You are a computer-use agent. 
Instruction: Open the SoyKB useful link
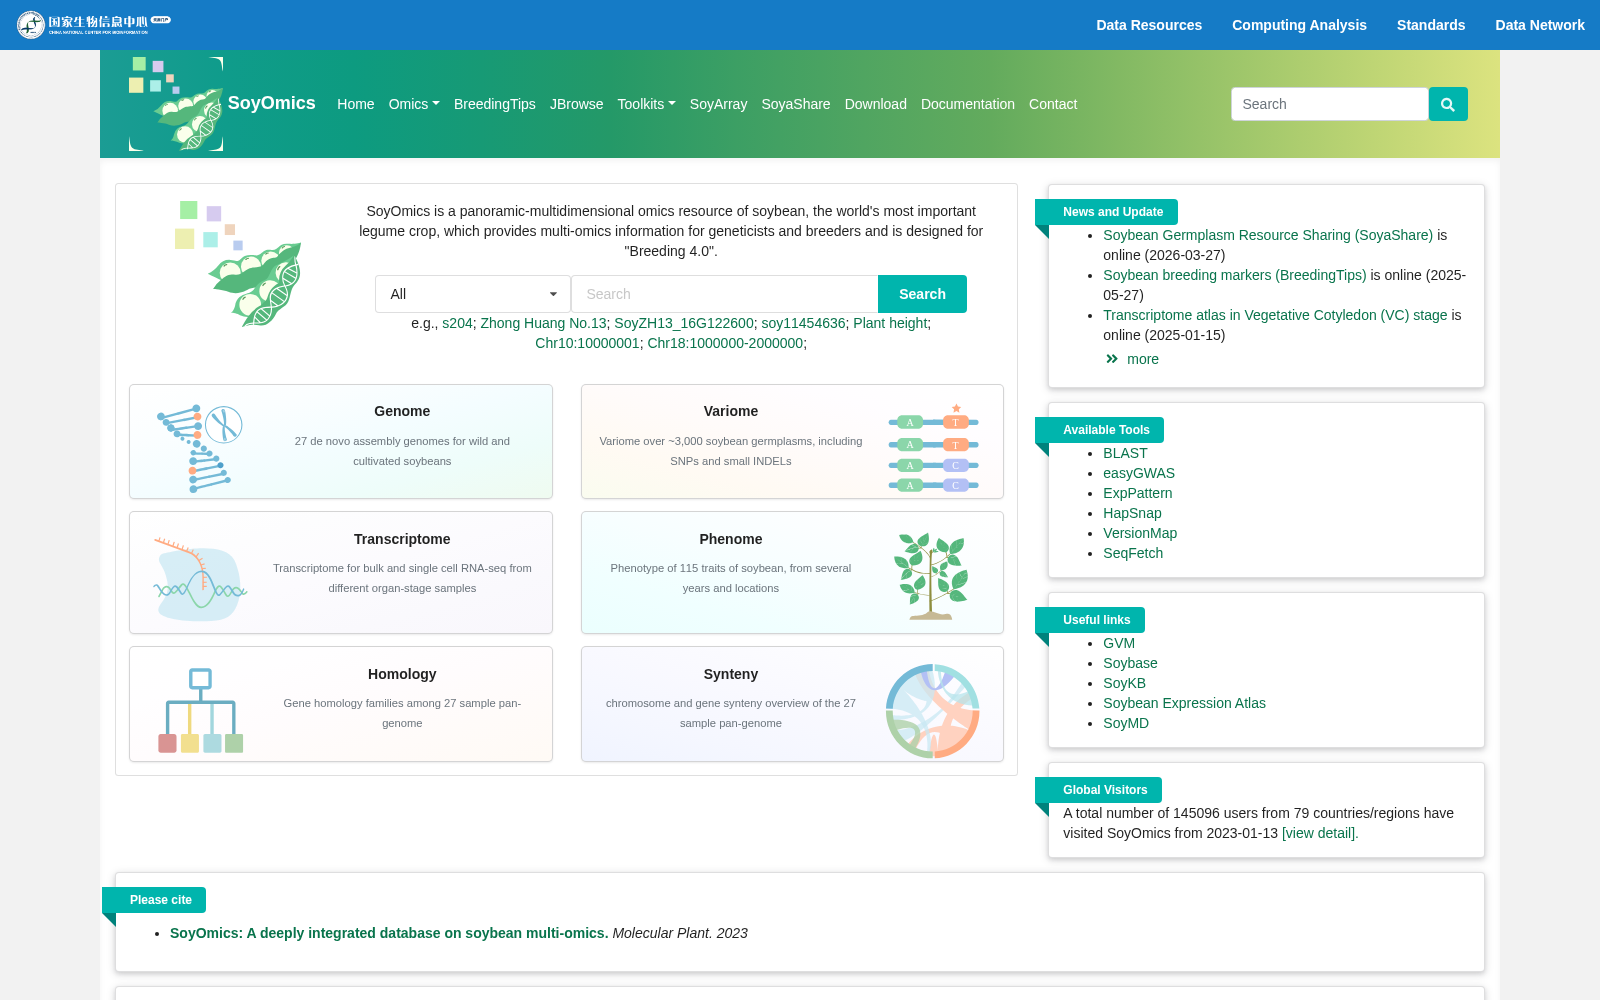1124,683
